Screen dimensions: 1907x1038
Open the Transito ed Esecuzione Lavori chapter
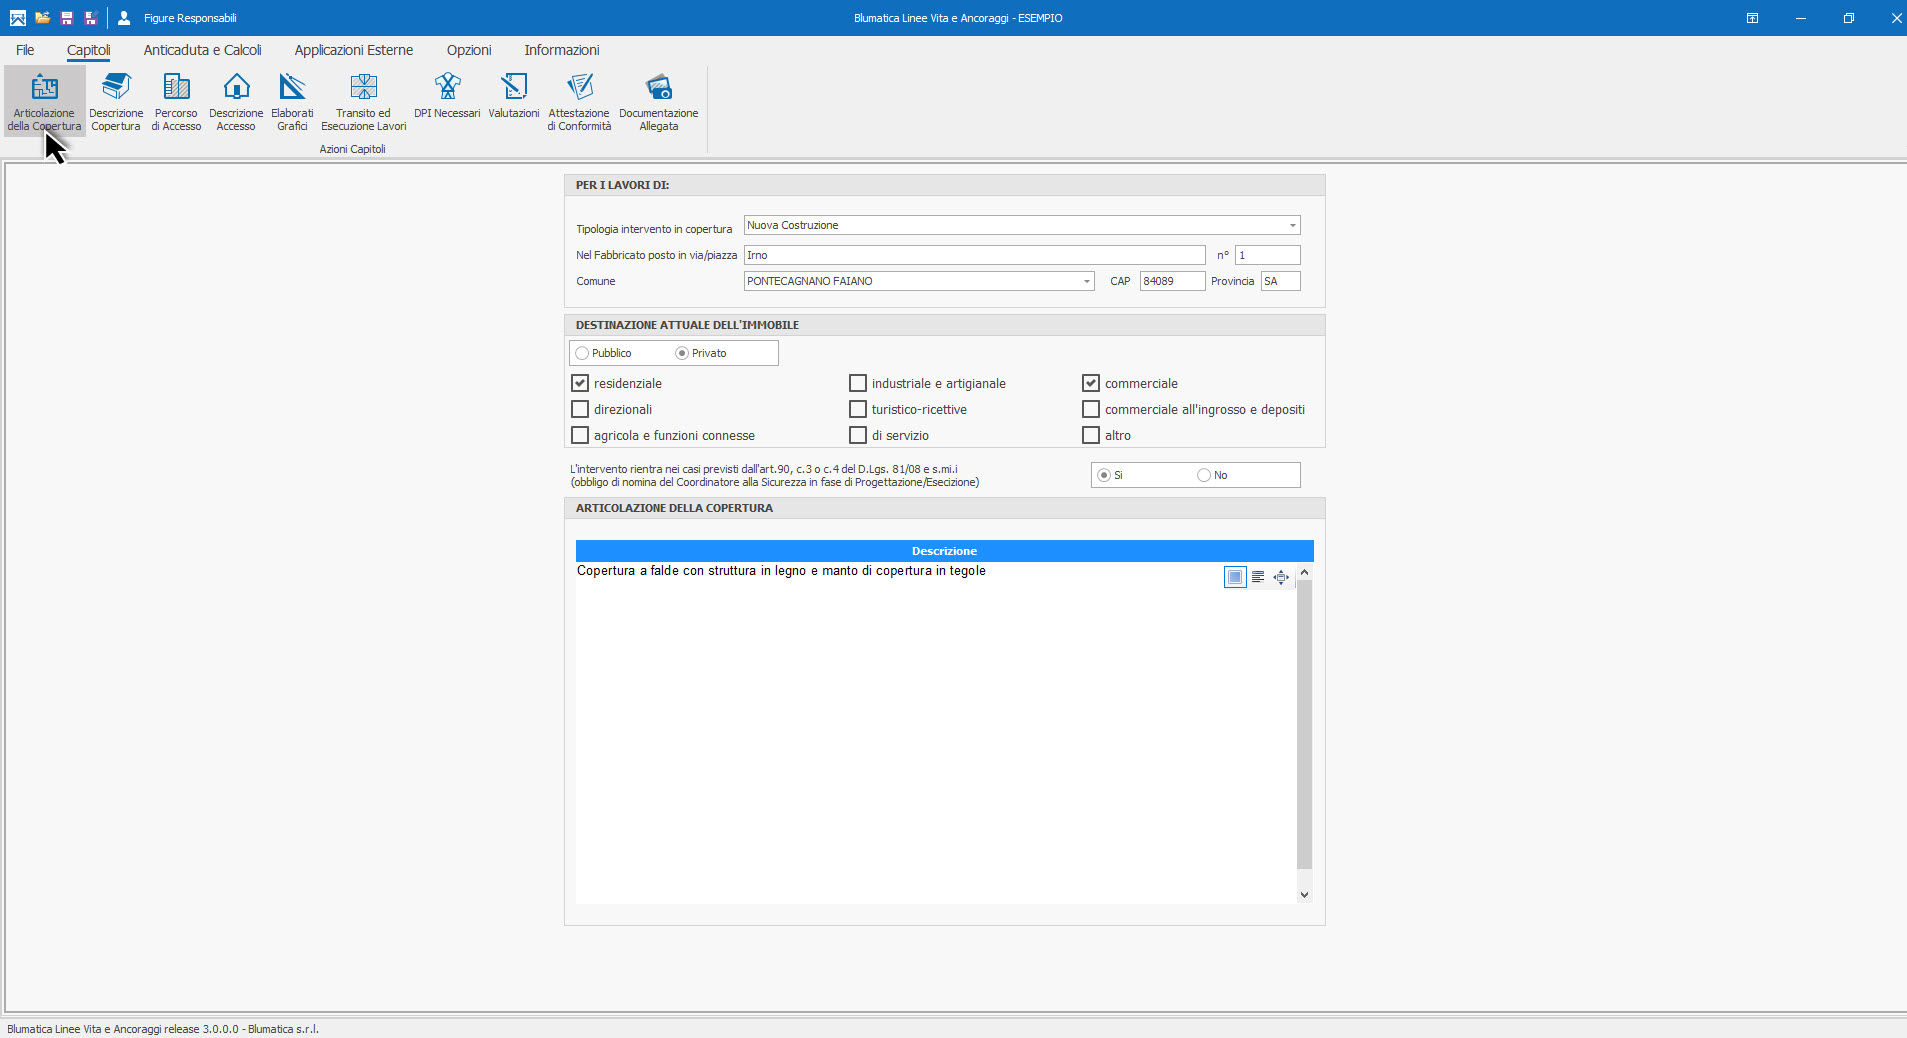tap(363, 101)
